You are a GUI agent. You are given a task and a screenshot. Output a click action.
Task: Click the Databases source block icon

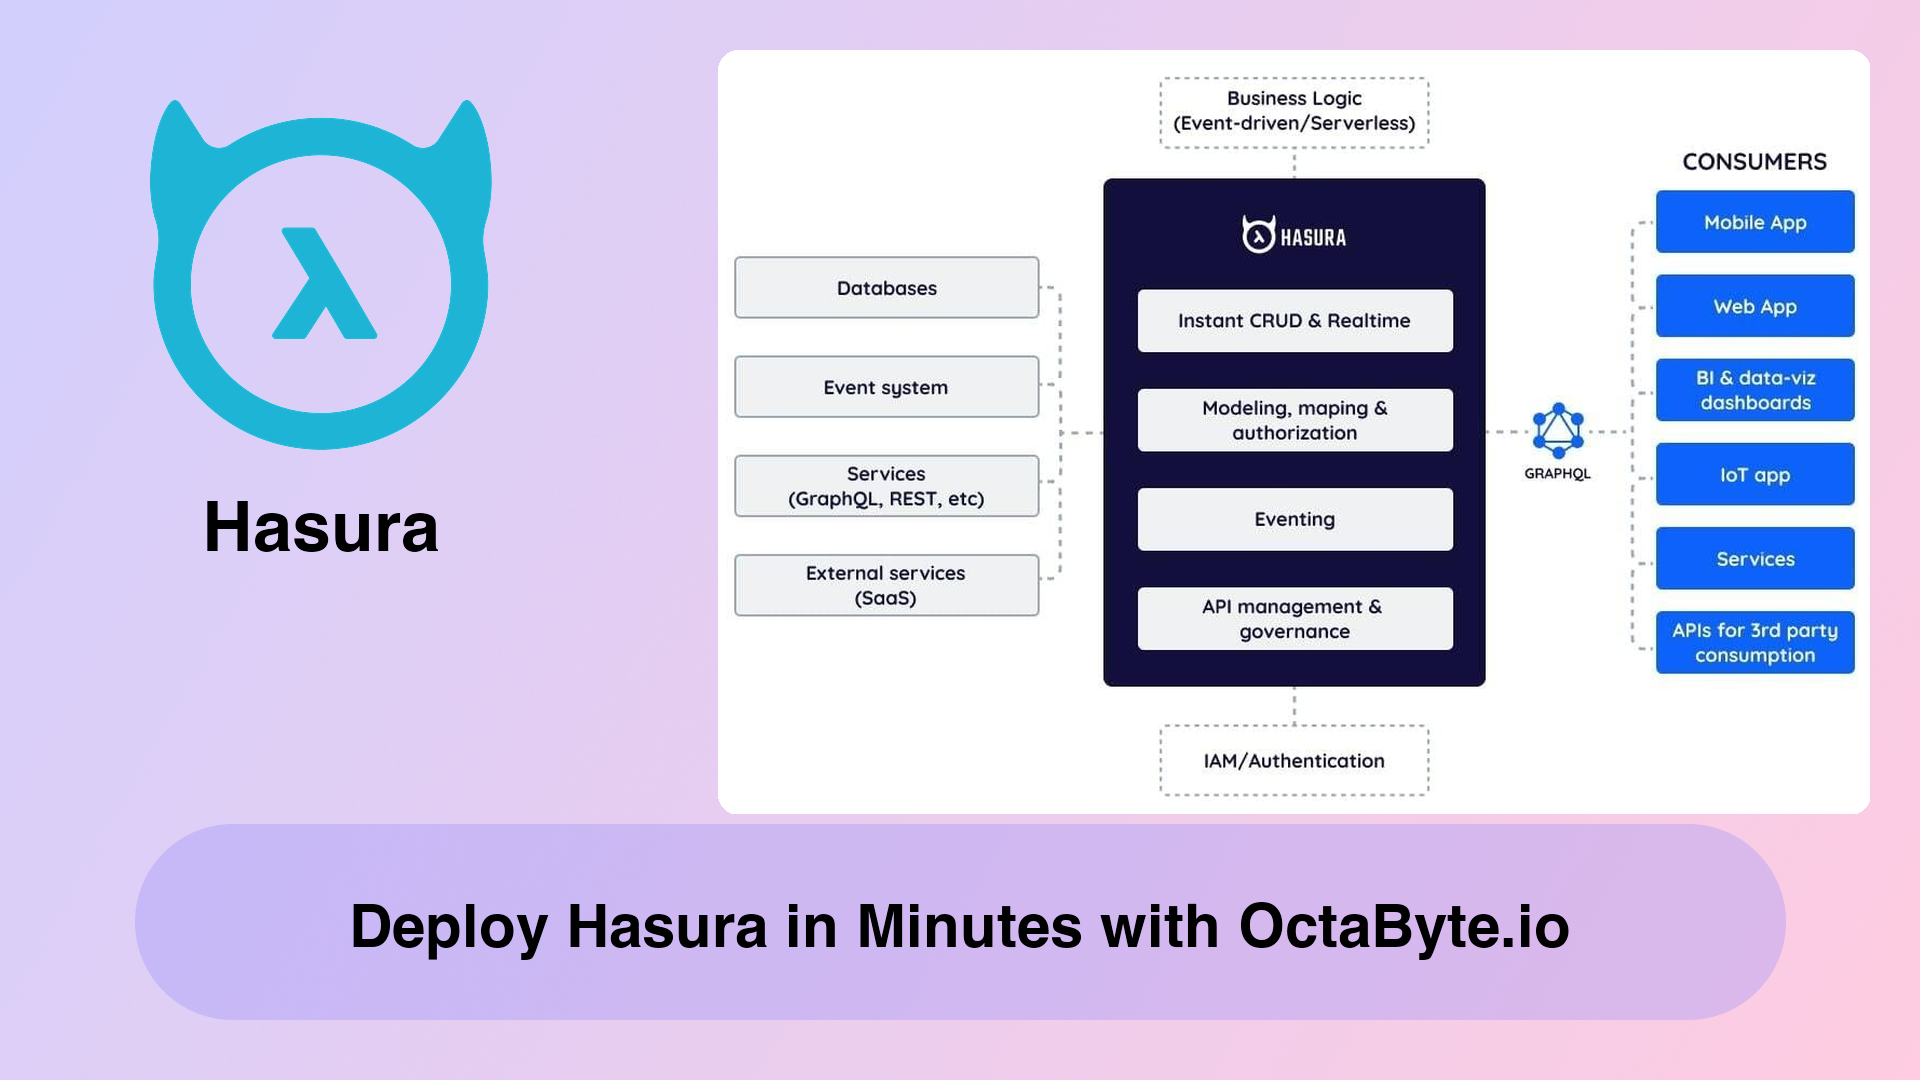point(886,287)
